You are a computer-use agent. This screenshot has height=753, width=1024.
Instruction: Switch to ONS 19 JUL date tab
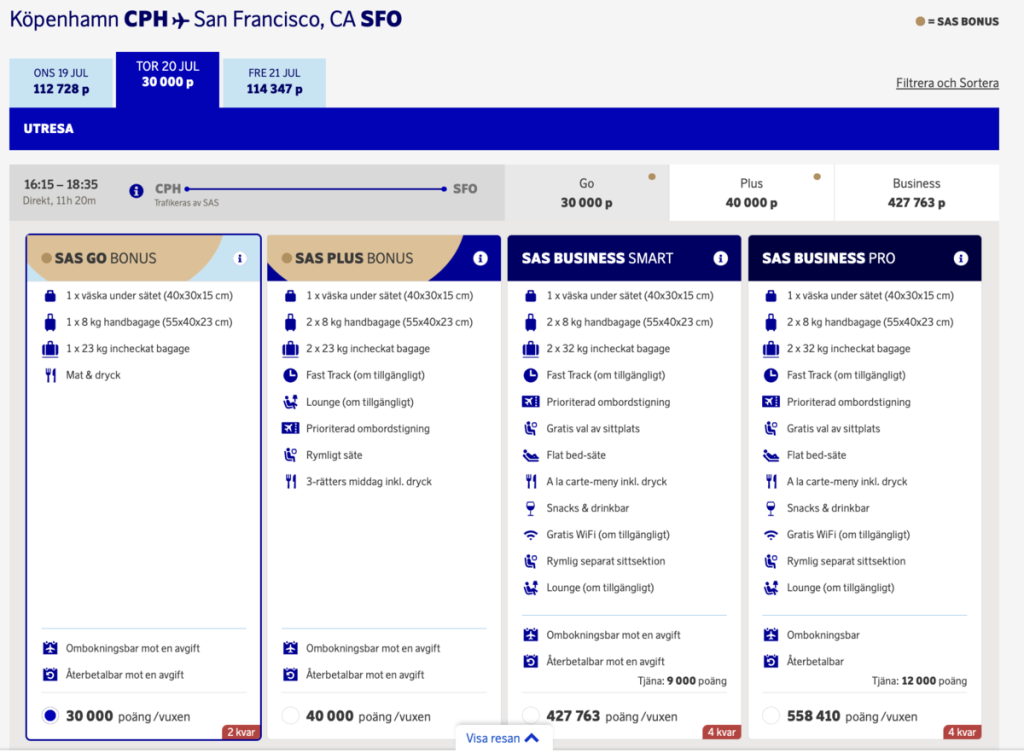[62, 83]
